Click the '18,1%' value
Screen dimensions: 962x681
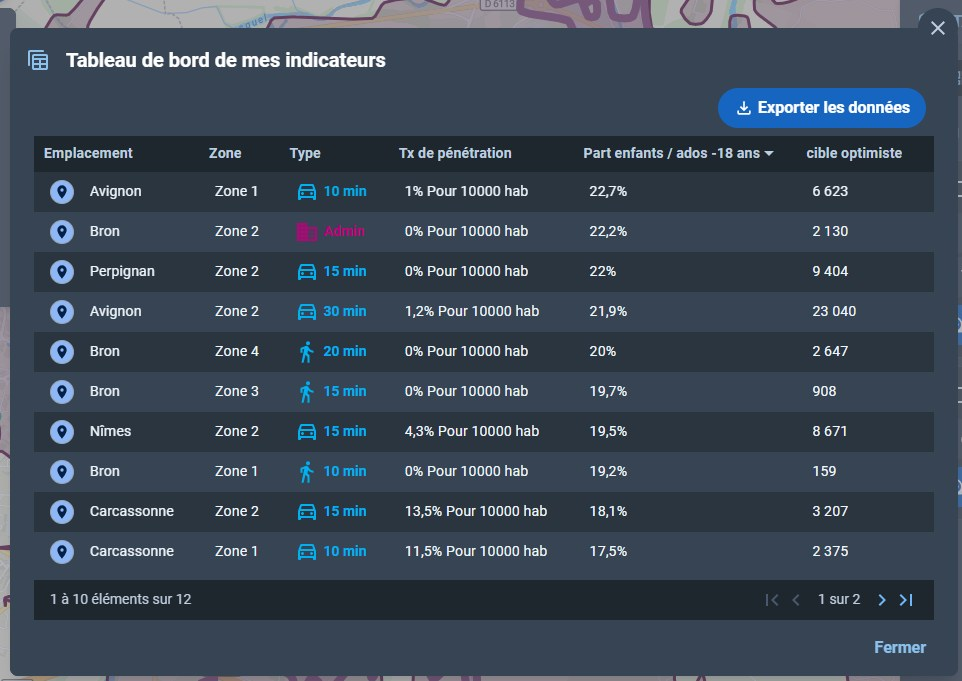tap(608, 511)
